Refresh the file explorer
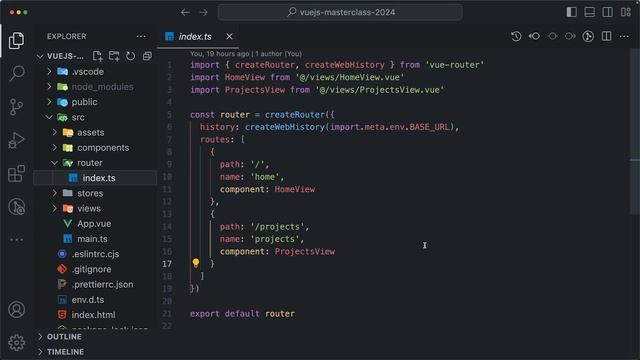640x360 pixels. tap(131, 56)
